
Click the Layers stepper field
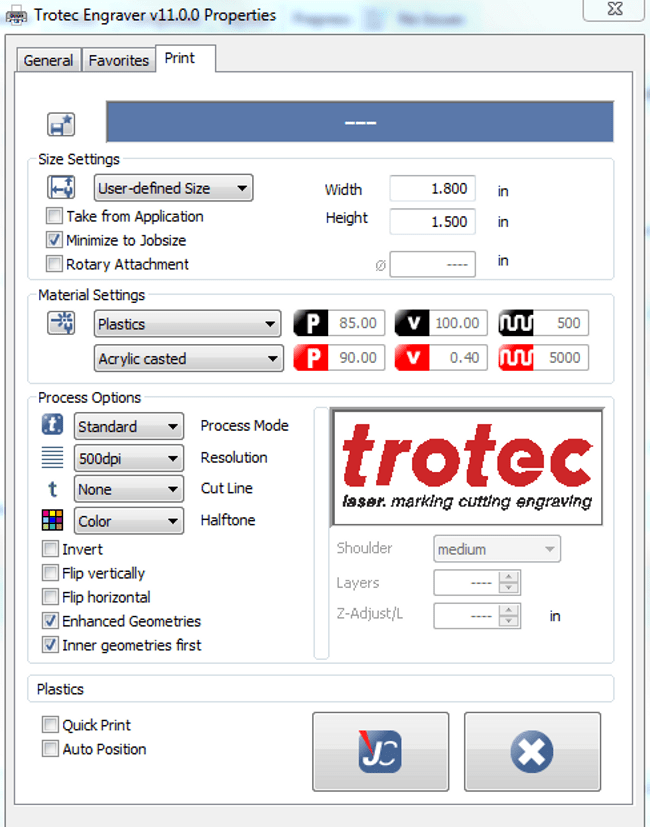coord(477,583)
